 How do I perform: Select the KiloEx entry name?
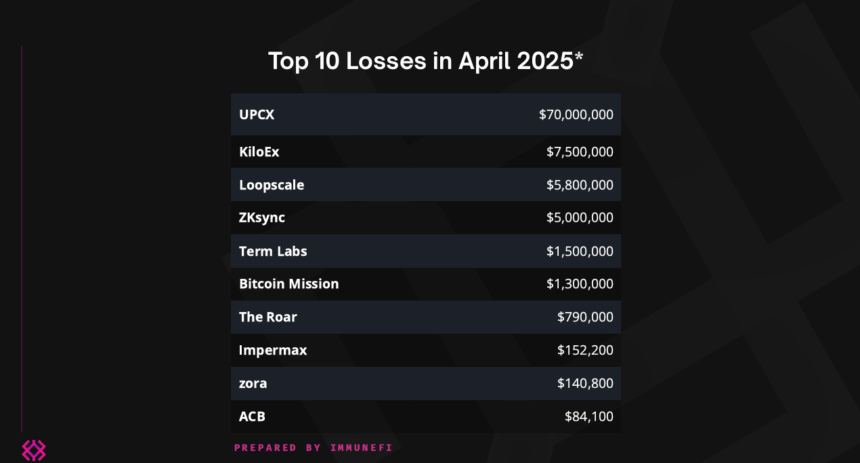pyautogui.click(x=260, y=152)
